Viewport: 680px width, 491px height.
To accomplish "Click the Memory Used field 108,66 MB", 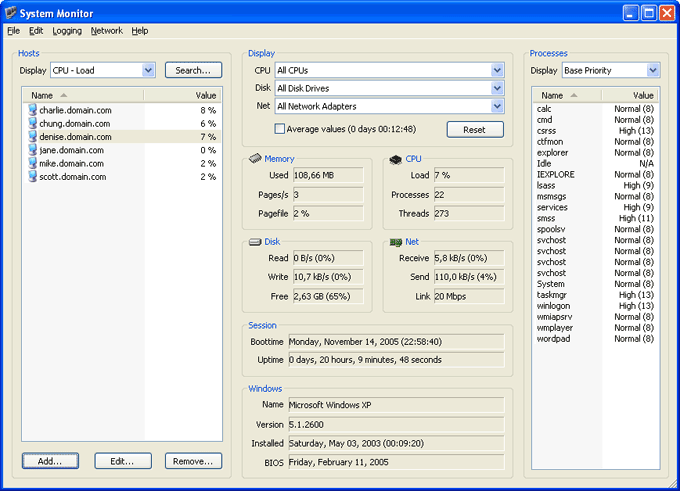I will [328, 175].
